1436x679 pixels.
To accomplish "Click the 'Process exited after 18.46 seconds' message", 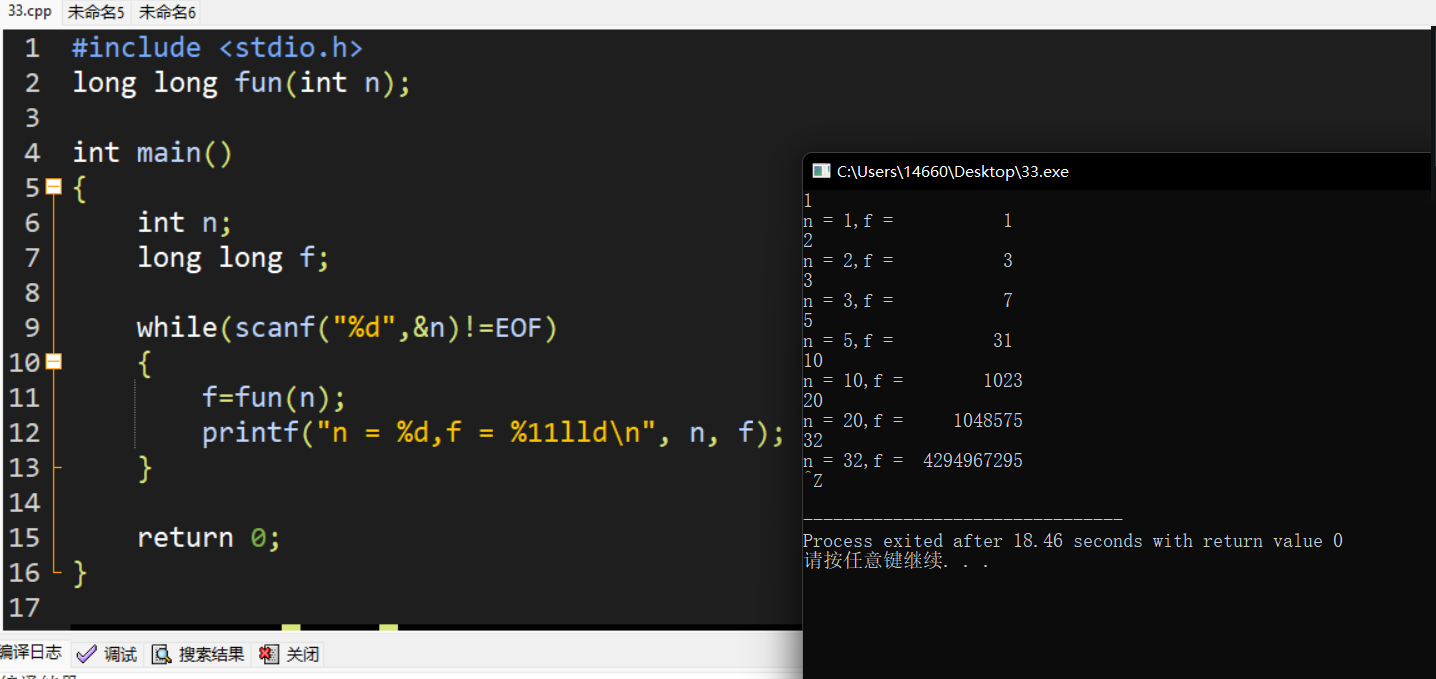I will click(x=1073, y=541).
